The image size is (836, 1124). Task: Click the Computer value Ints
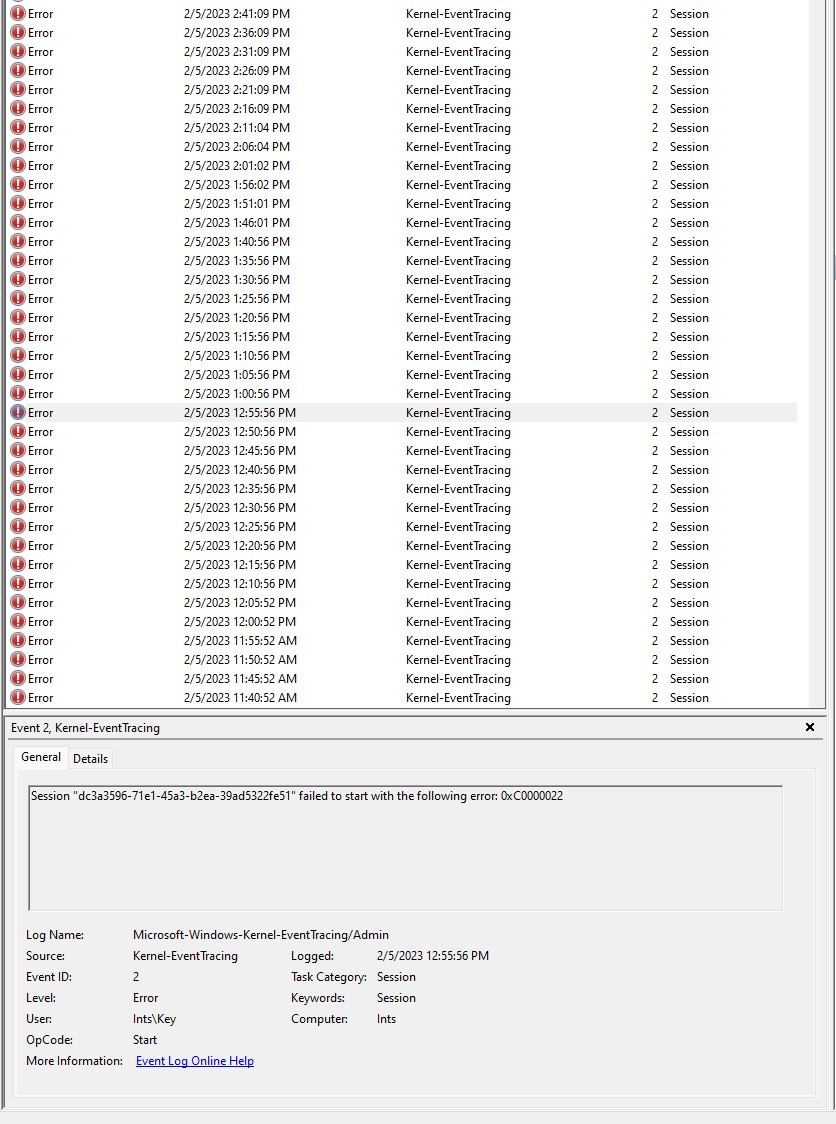tap(386, 1019)
